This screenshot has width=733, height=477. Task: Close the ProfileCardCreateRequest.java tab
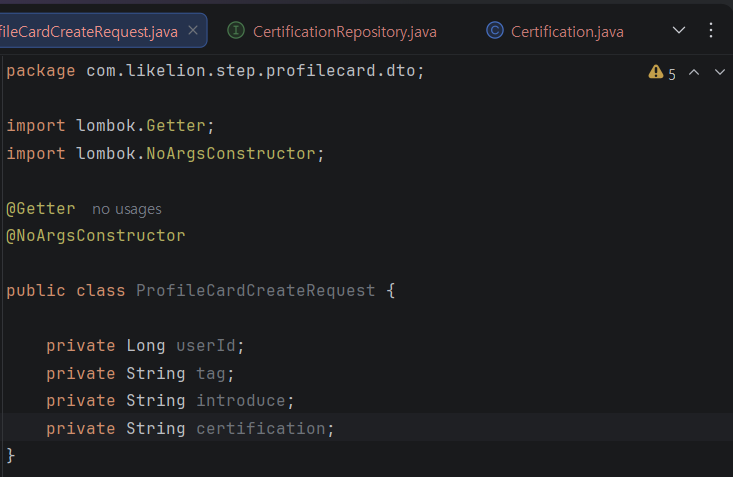pos(193,31)
